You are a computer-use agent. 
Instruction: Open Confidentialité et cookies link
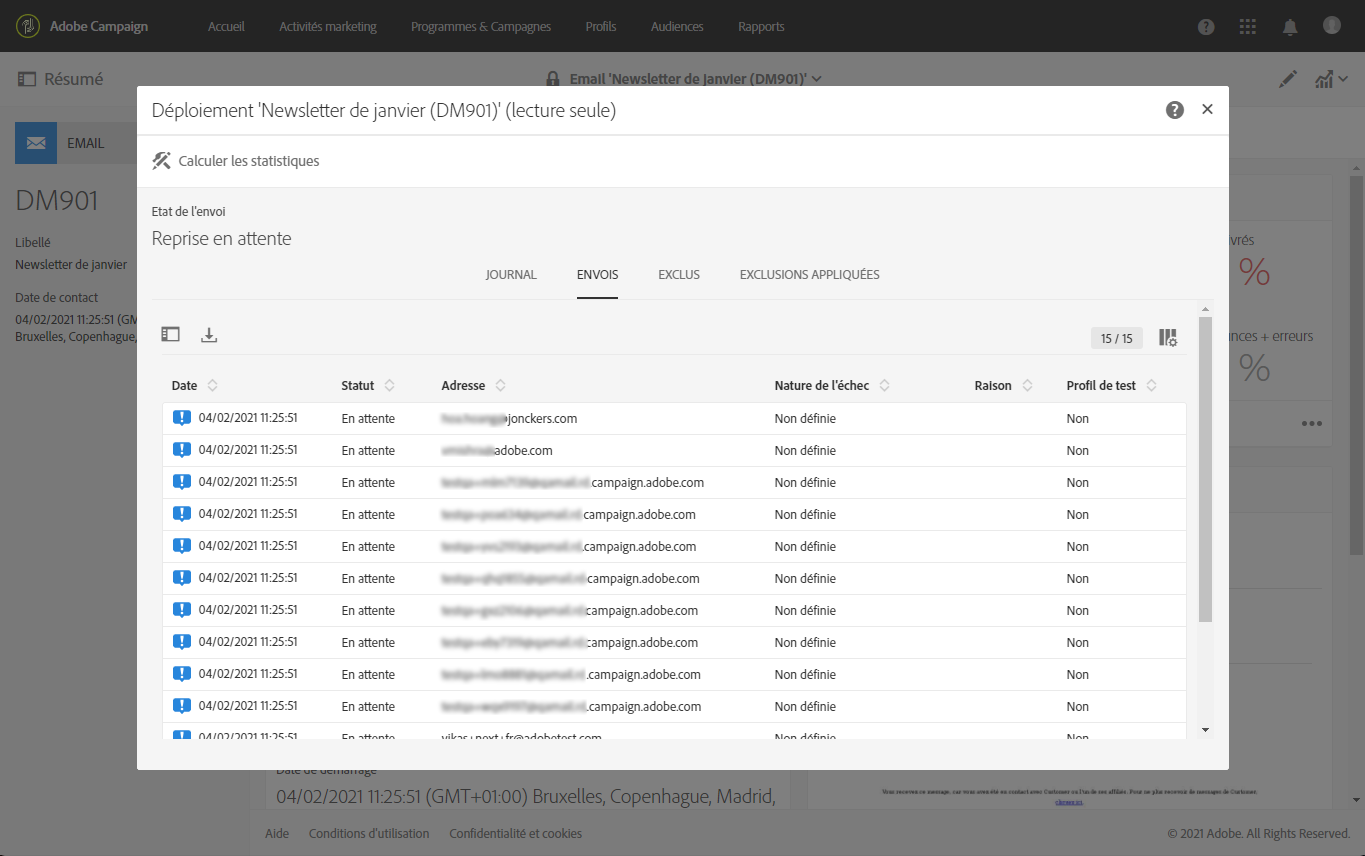point(515,834)
